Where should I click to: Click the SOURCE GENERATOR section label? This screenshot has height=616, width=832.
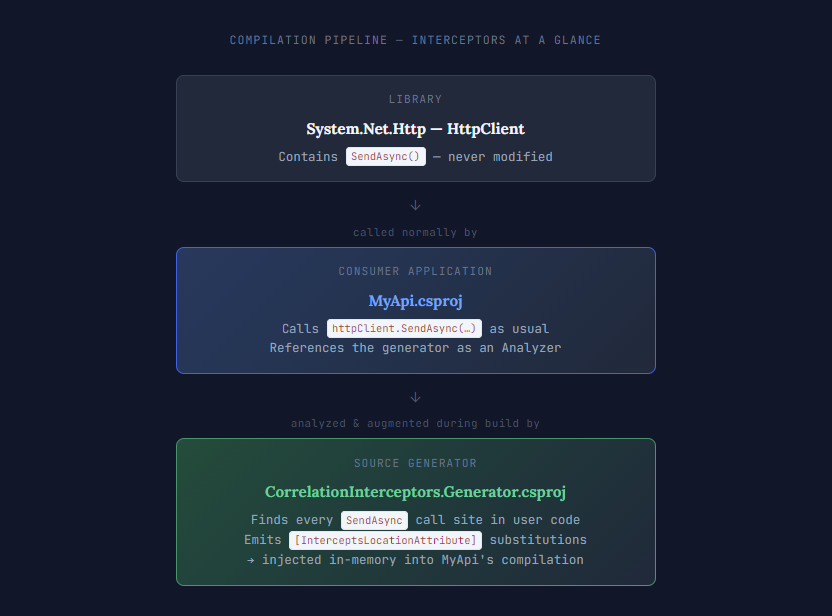[415, 464]
